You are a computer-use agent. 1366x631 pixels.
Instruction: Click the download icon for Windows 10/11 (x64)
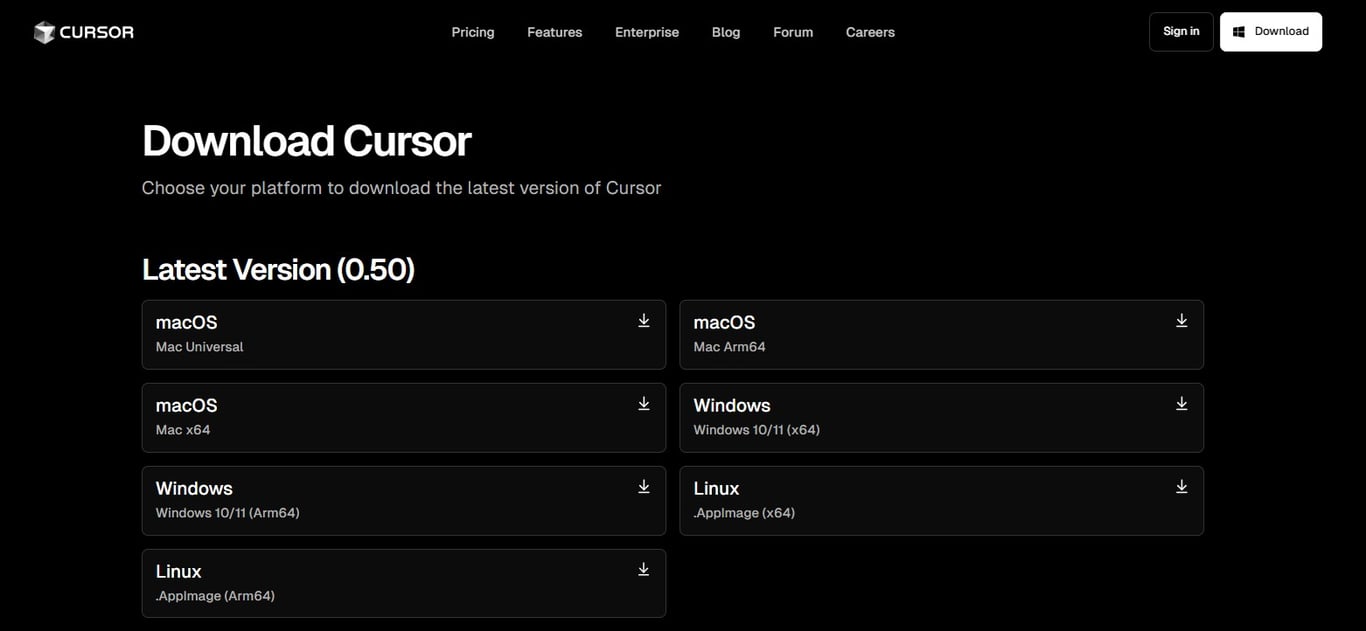[x=1180, y=401]
